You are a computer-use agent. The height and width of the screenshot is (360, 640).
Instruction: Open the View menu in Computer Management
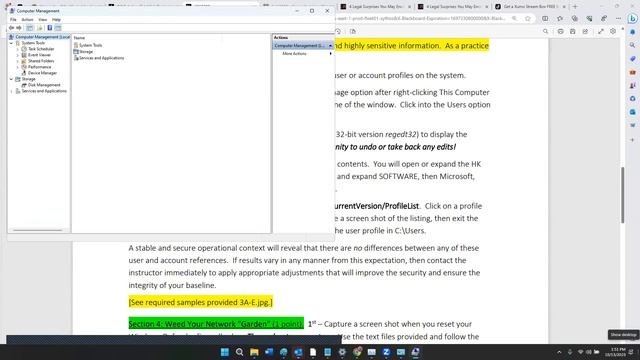42,20
